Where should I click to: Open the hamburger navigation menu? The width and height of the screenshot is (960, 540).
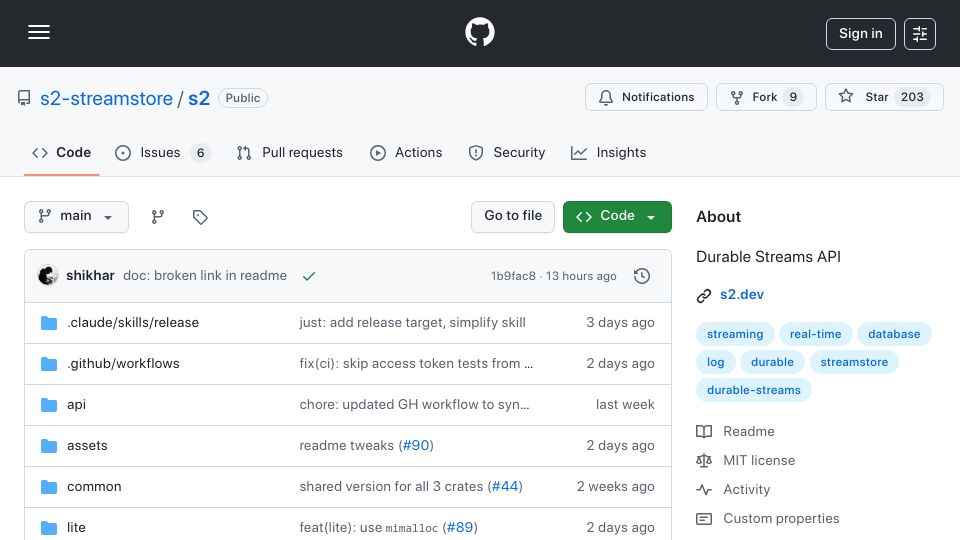pyautogui.click(x=39, y=32)
